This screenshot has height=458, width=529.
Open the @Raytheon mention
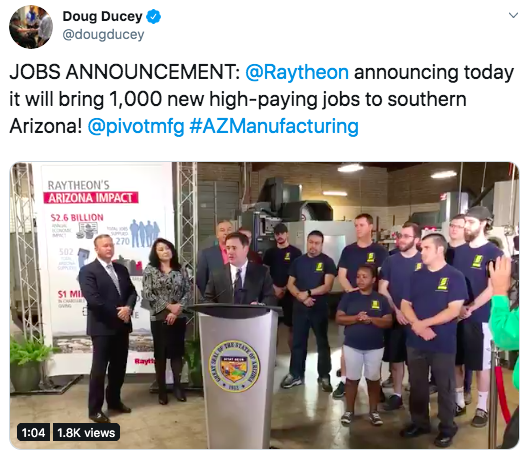[x=297, y=72]
